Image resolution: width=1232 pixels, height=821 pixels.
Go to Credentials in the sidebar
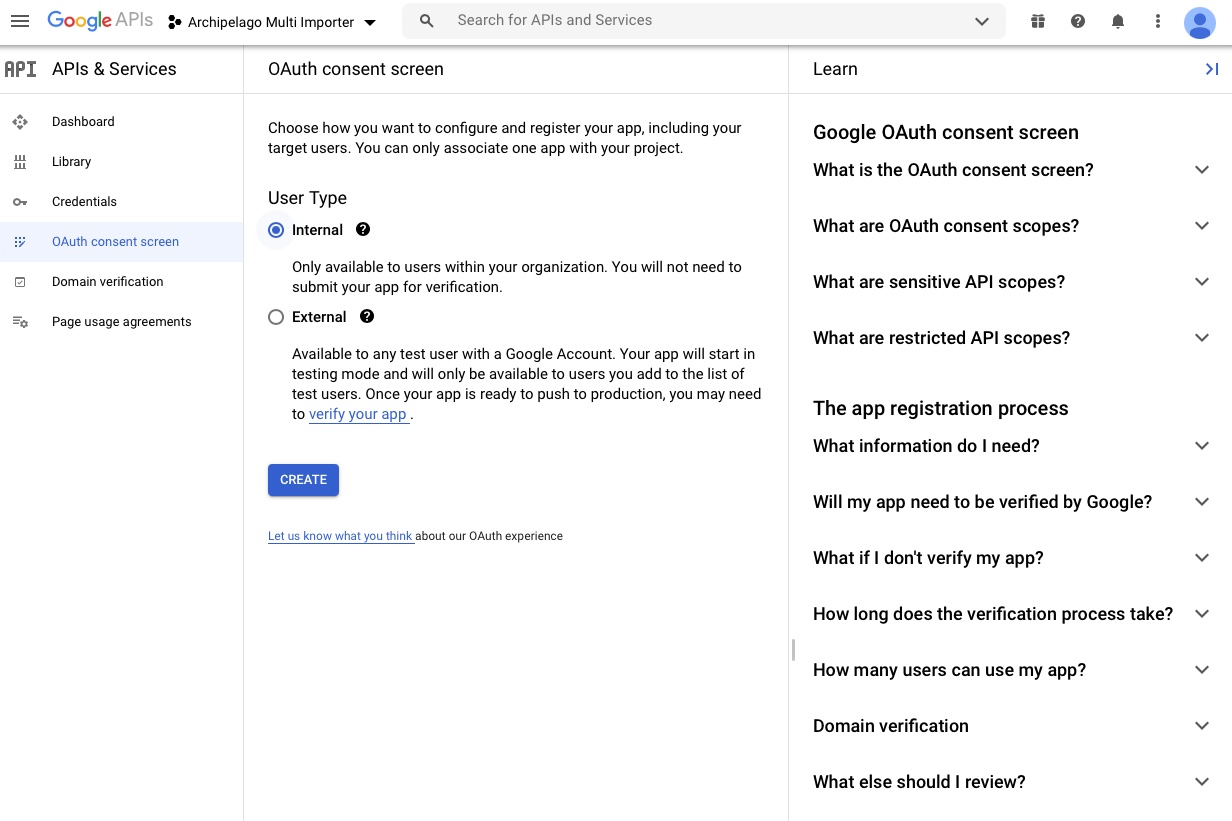[84, 201]
